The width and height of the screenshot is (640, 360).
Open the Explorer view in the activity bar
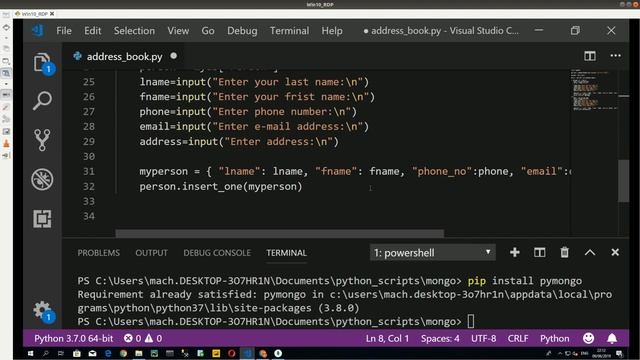click(x=42, y=62)
